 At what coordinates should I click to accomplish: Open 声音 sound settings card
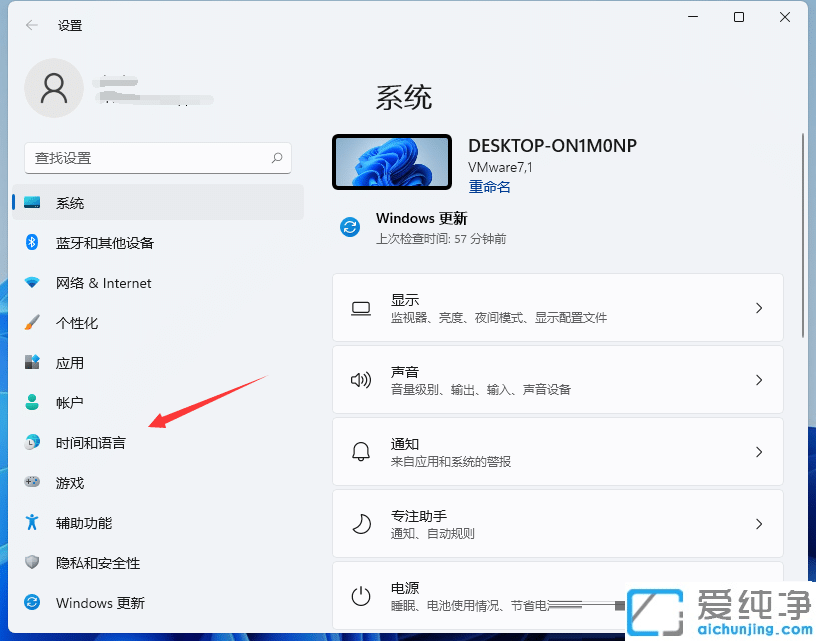click(557, 380)
